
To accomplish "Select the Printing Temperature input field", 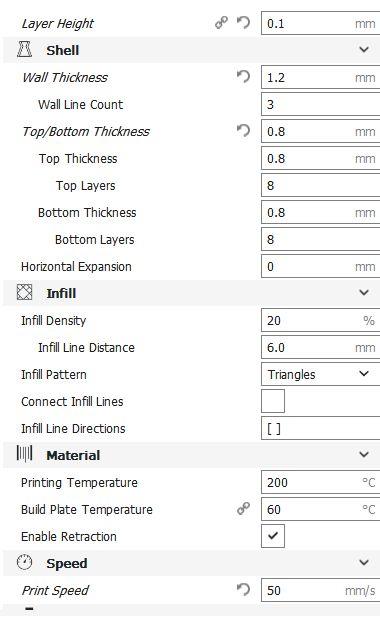I will click(x=320, y=482).
